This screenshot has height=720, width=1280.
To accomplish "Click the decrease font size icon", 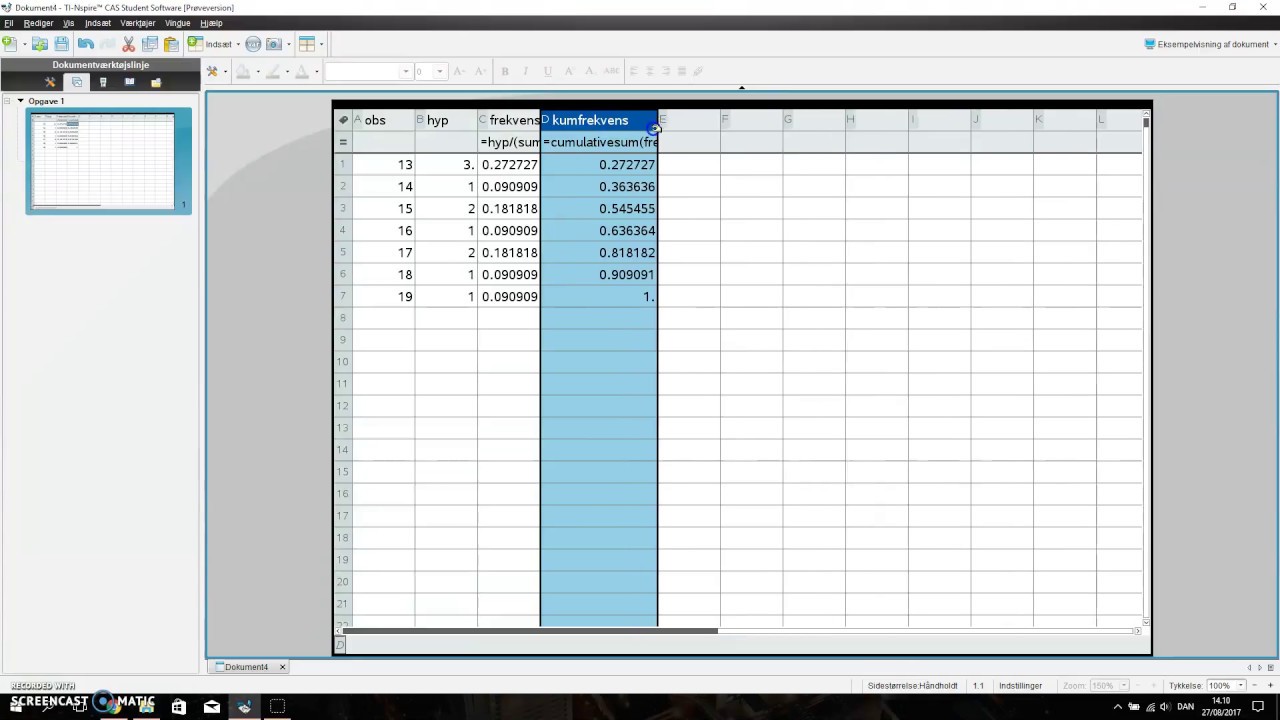I will click(459, 71).
